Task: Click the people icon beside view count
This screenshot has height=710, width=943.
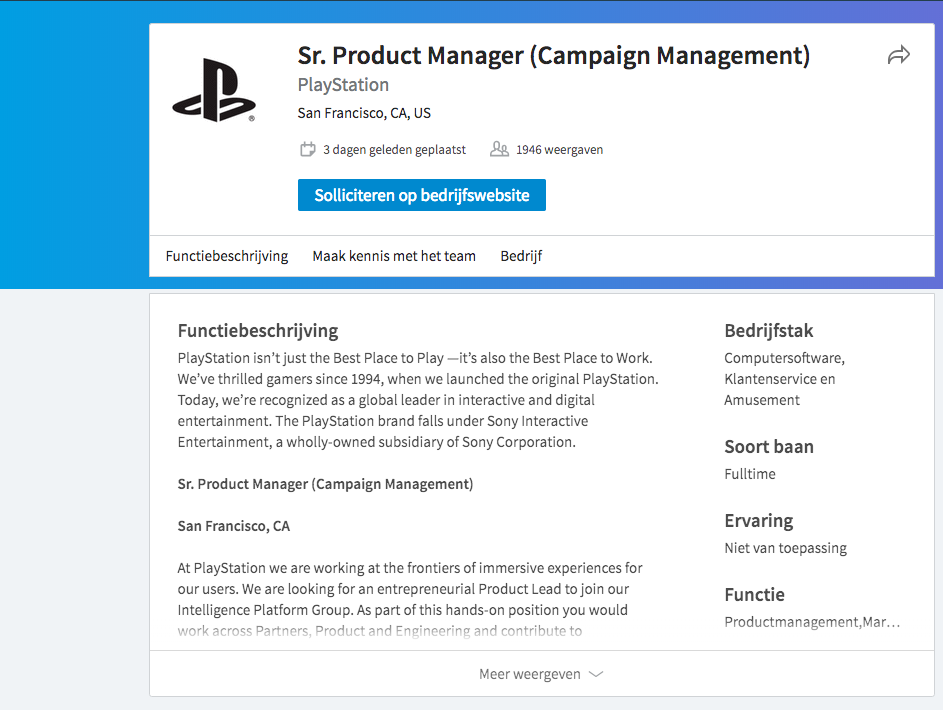Action: (499, 150)
